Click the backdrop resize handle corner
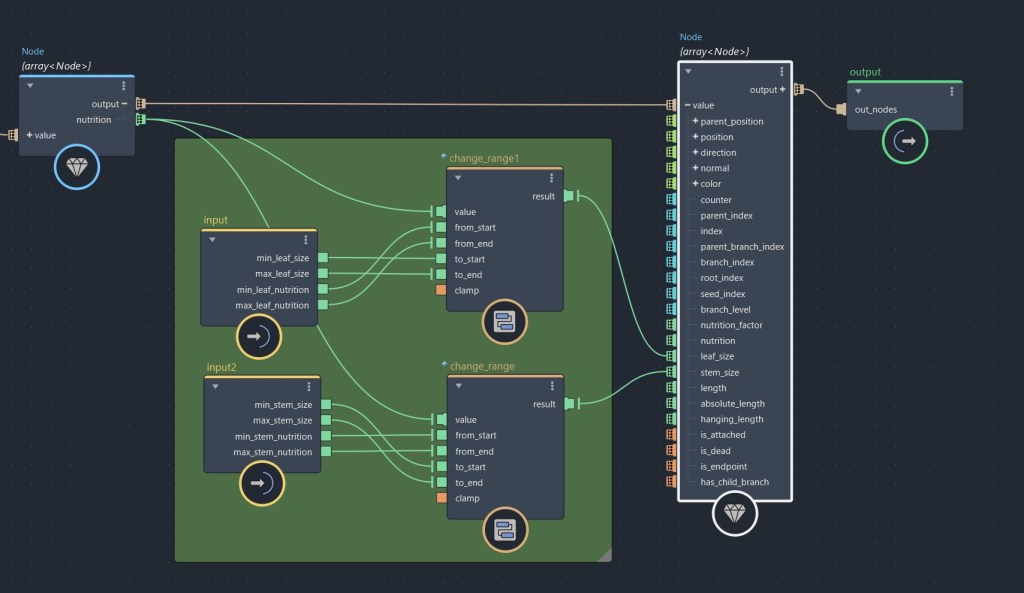1024x593 pixels. pyautogui.click(x=604, y=554)
